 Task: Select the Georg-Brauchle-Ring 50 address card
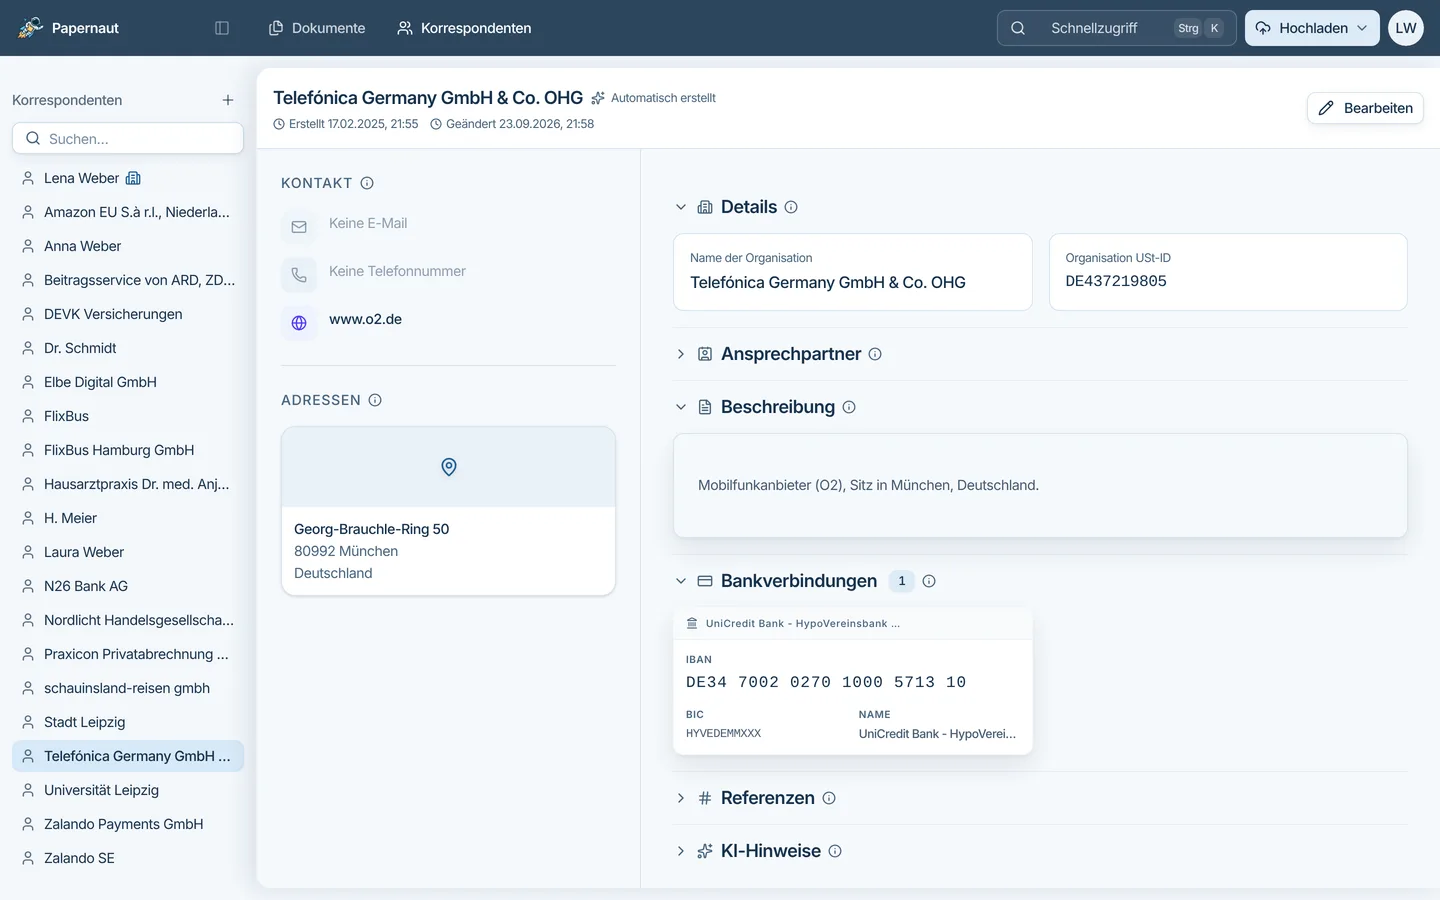coord(448,511)
